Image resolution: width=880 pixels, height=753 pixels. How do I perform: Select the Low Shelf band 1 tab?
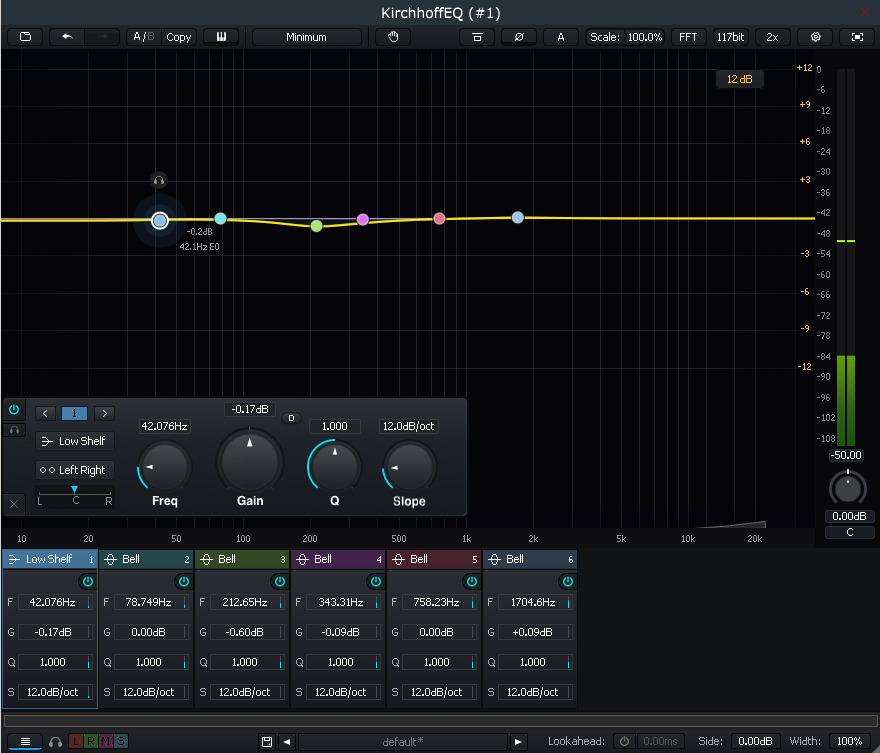50,559
